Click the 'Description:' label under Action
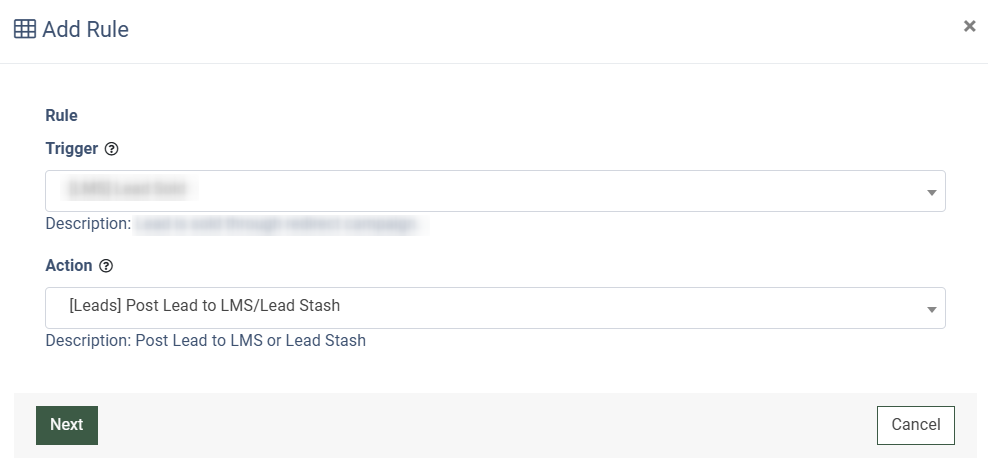This screenshot has width=988, height=472. (88, 340)
